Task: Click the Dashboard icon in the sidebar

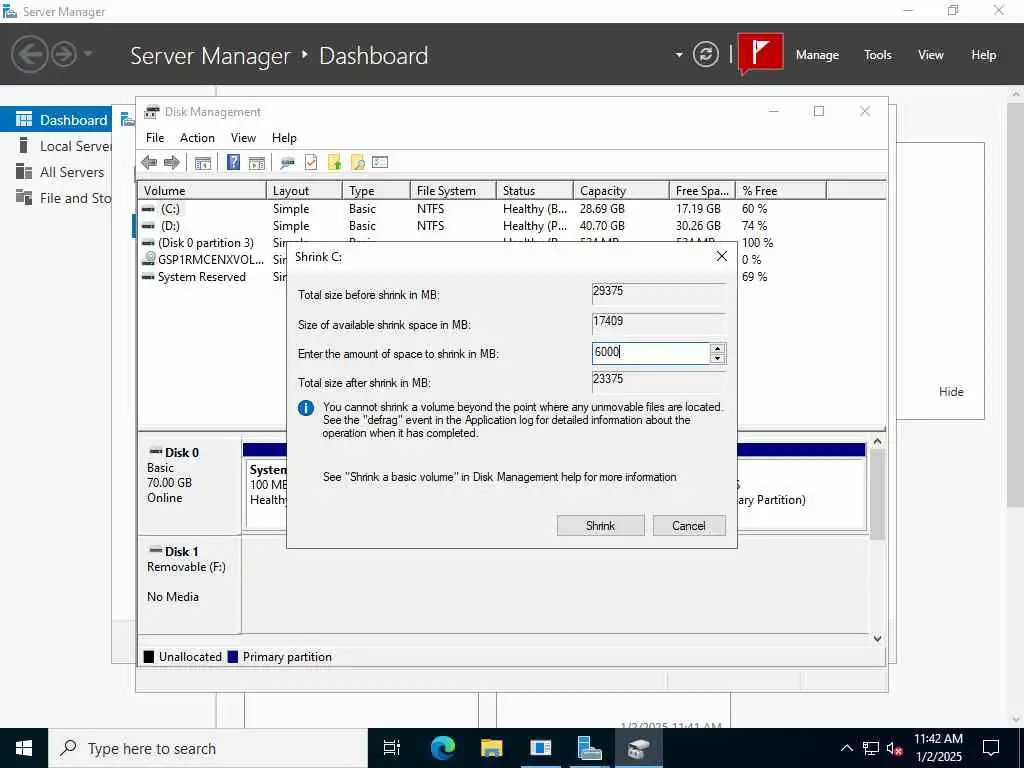Action: 24,119
